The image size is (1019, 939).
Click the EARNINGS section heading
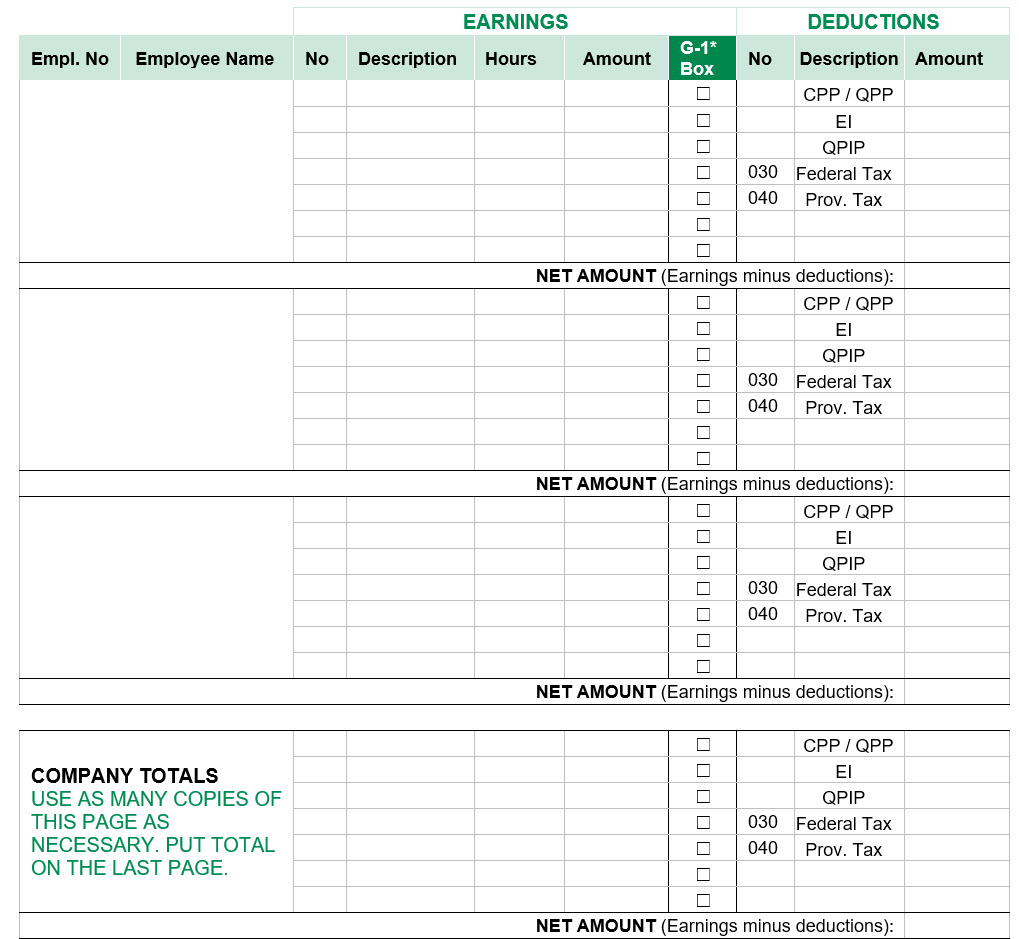515,22
